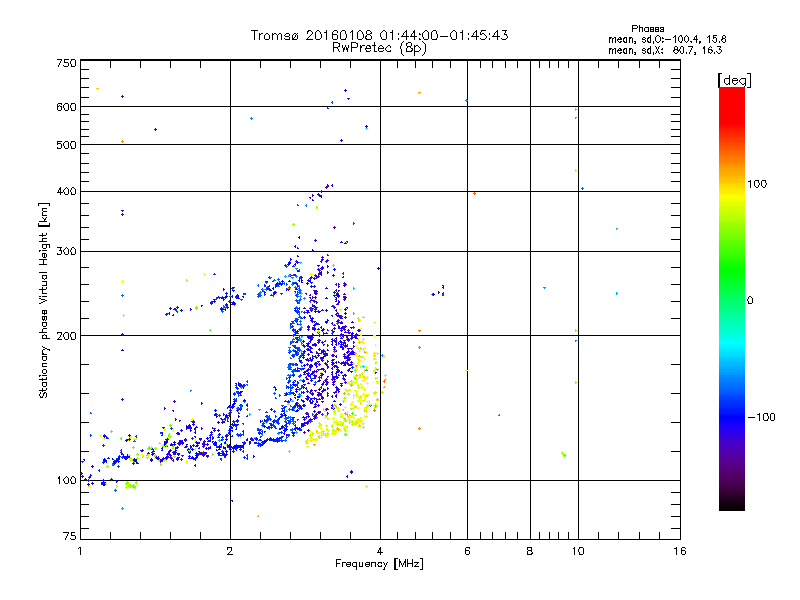Click the colorbar tick label '100'
The width and height of the screenshot is (800, 600).
click(x=757, y=184)
